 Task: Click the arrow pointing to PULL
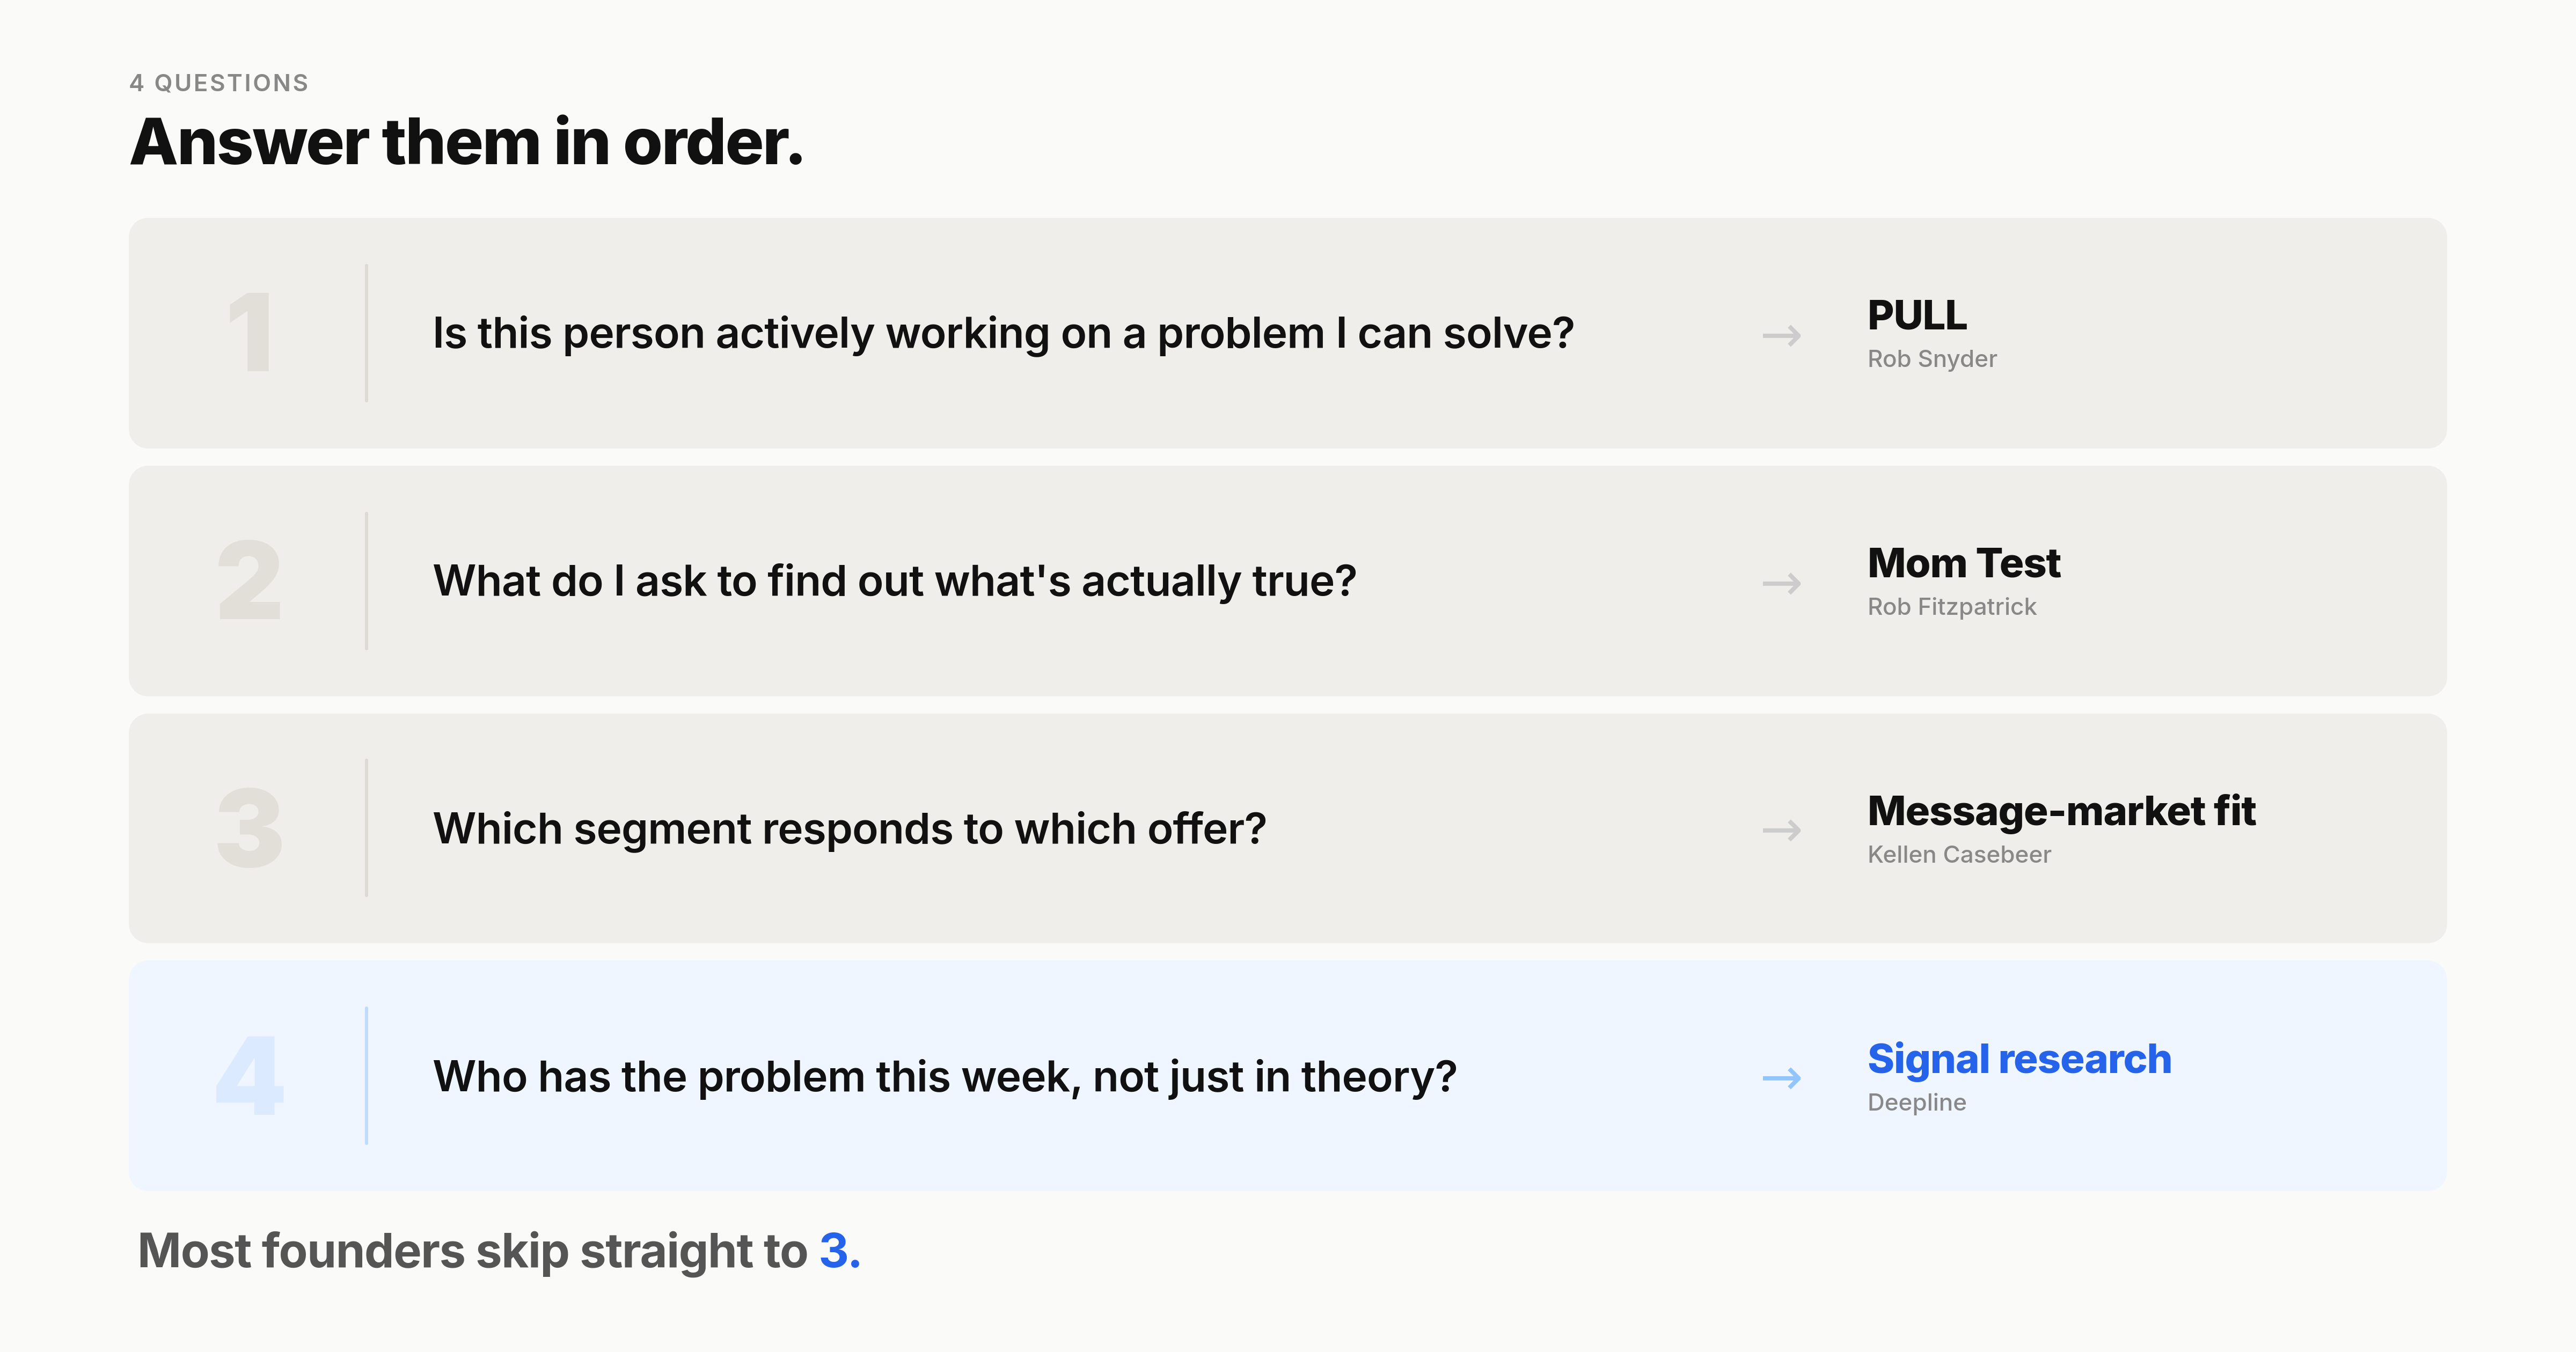click(1781, 335)
